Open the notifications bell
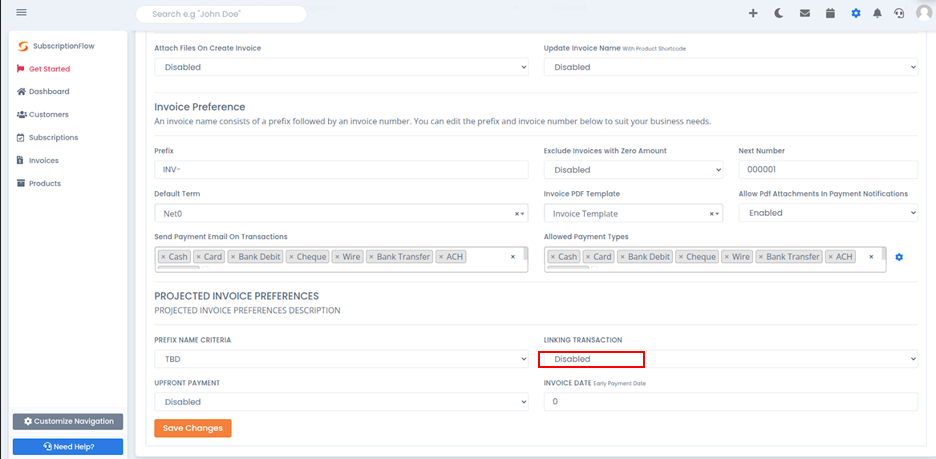This screenshot has width=936, height=459. click(x=877, y=13)
